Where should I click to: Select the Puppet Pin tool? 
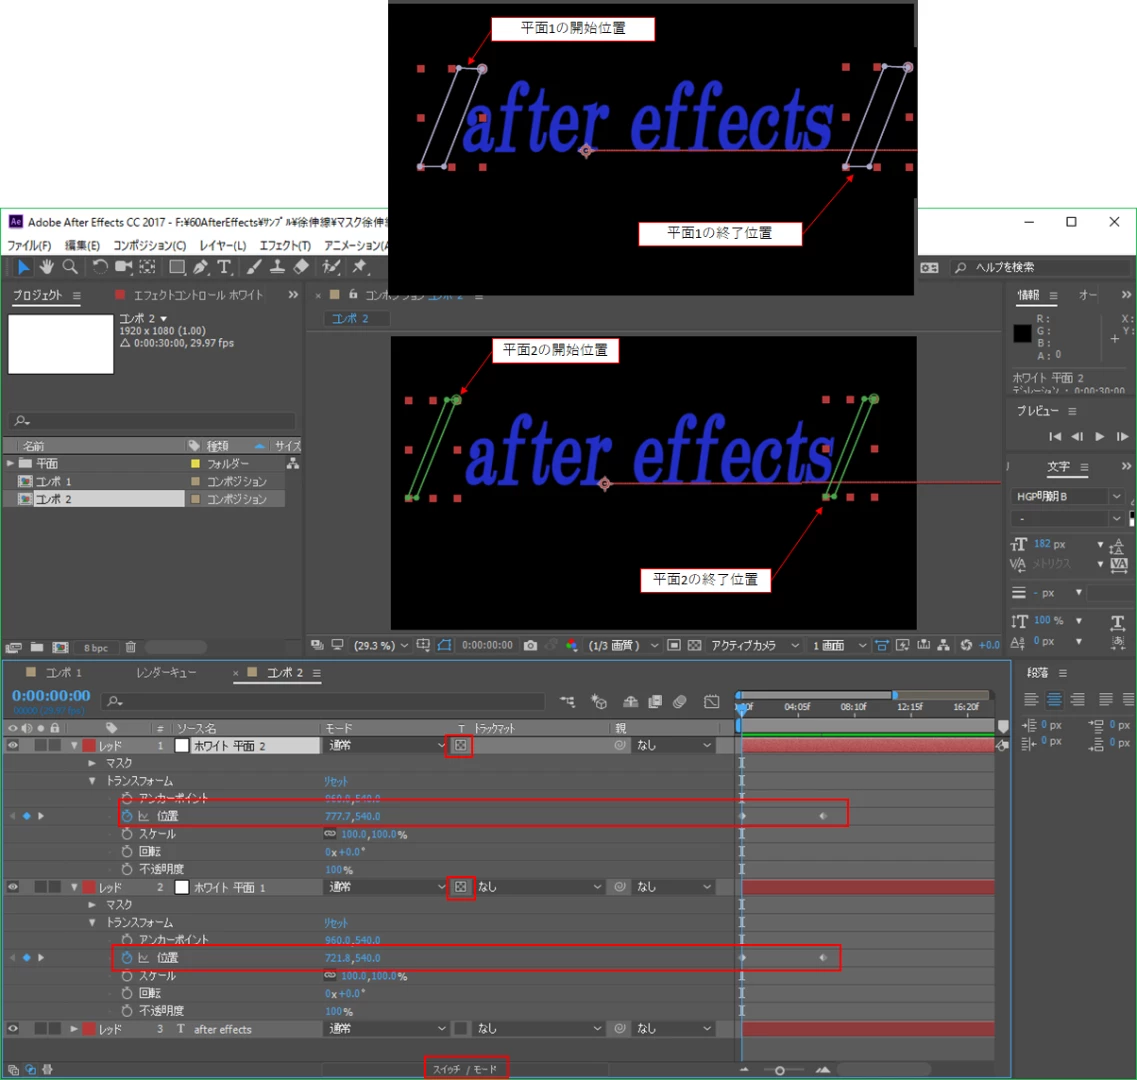point(360,267)
